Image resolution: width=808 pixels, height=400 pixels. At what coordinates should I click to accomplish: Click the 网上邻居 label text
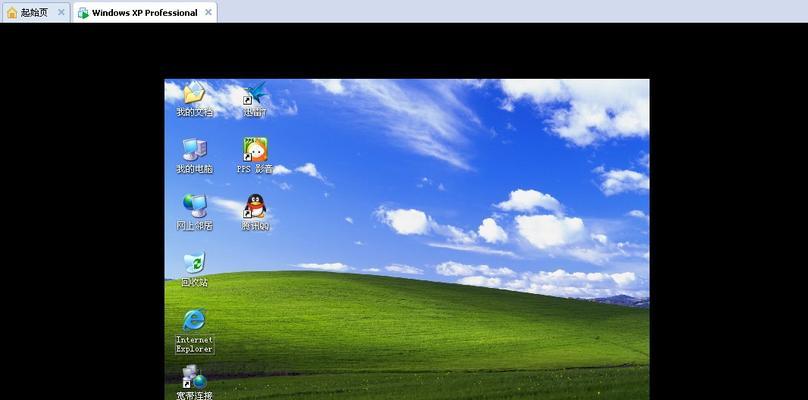(x=194, y=225)
